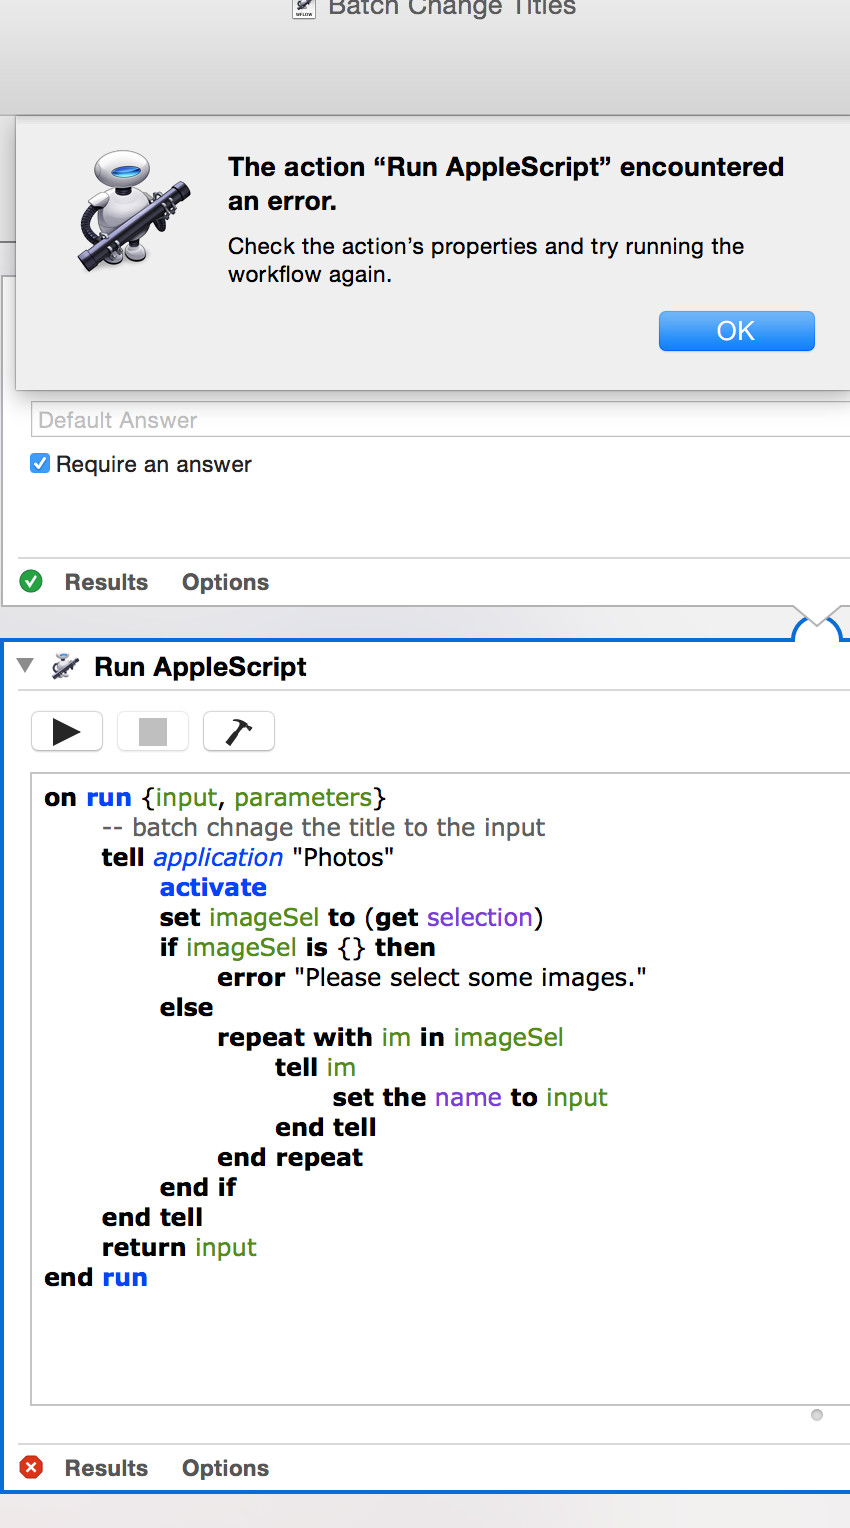850x1528 pixels.
Task: Click Results under the Ask for Text action
Action: (105, 581)
